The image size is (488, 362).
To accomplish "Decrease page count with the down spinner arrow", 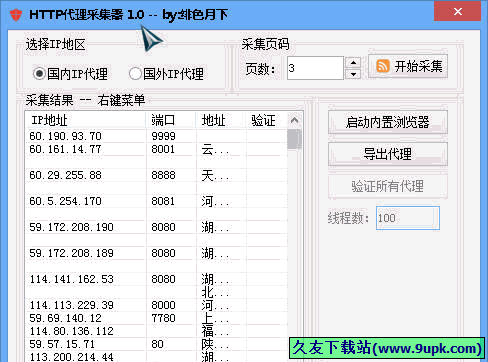I will click(353, 74).
